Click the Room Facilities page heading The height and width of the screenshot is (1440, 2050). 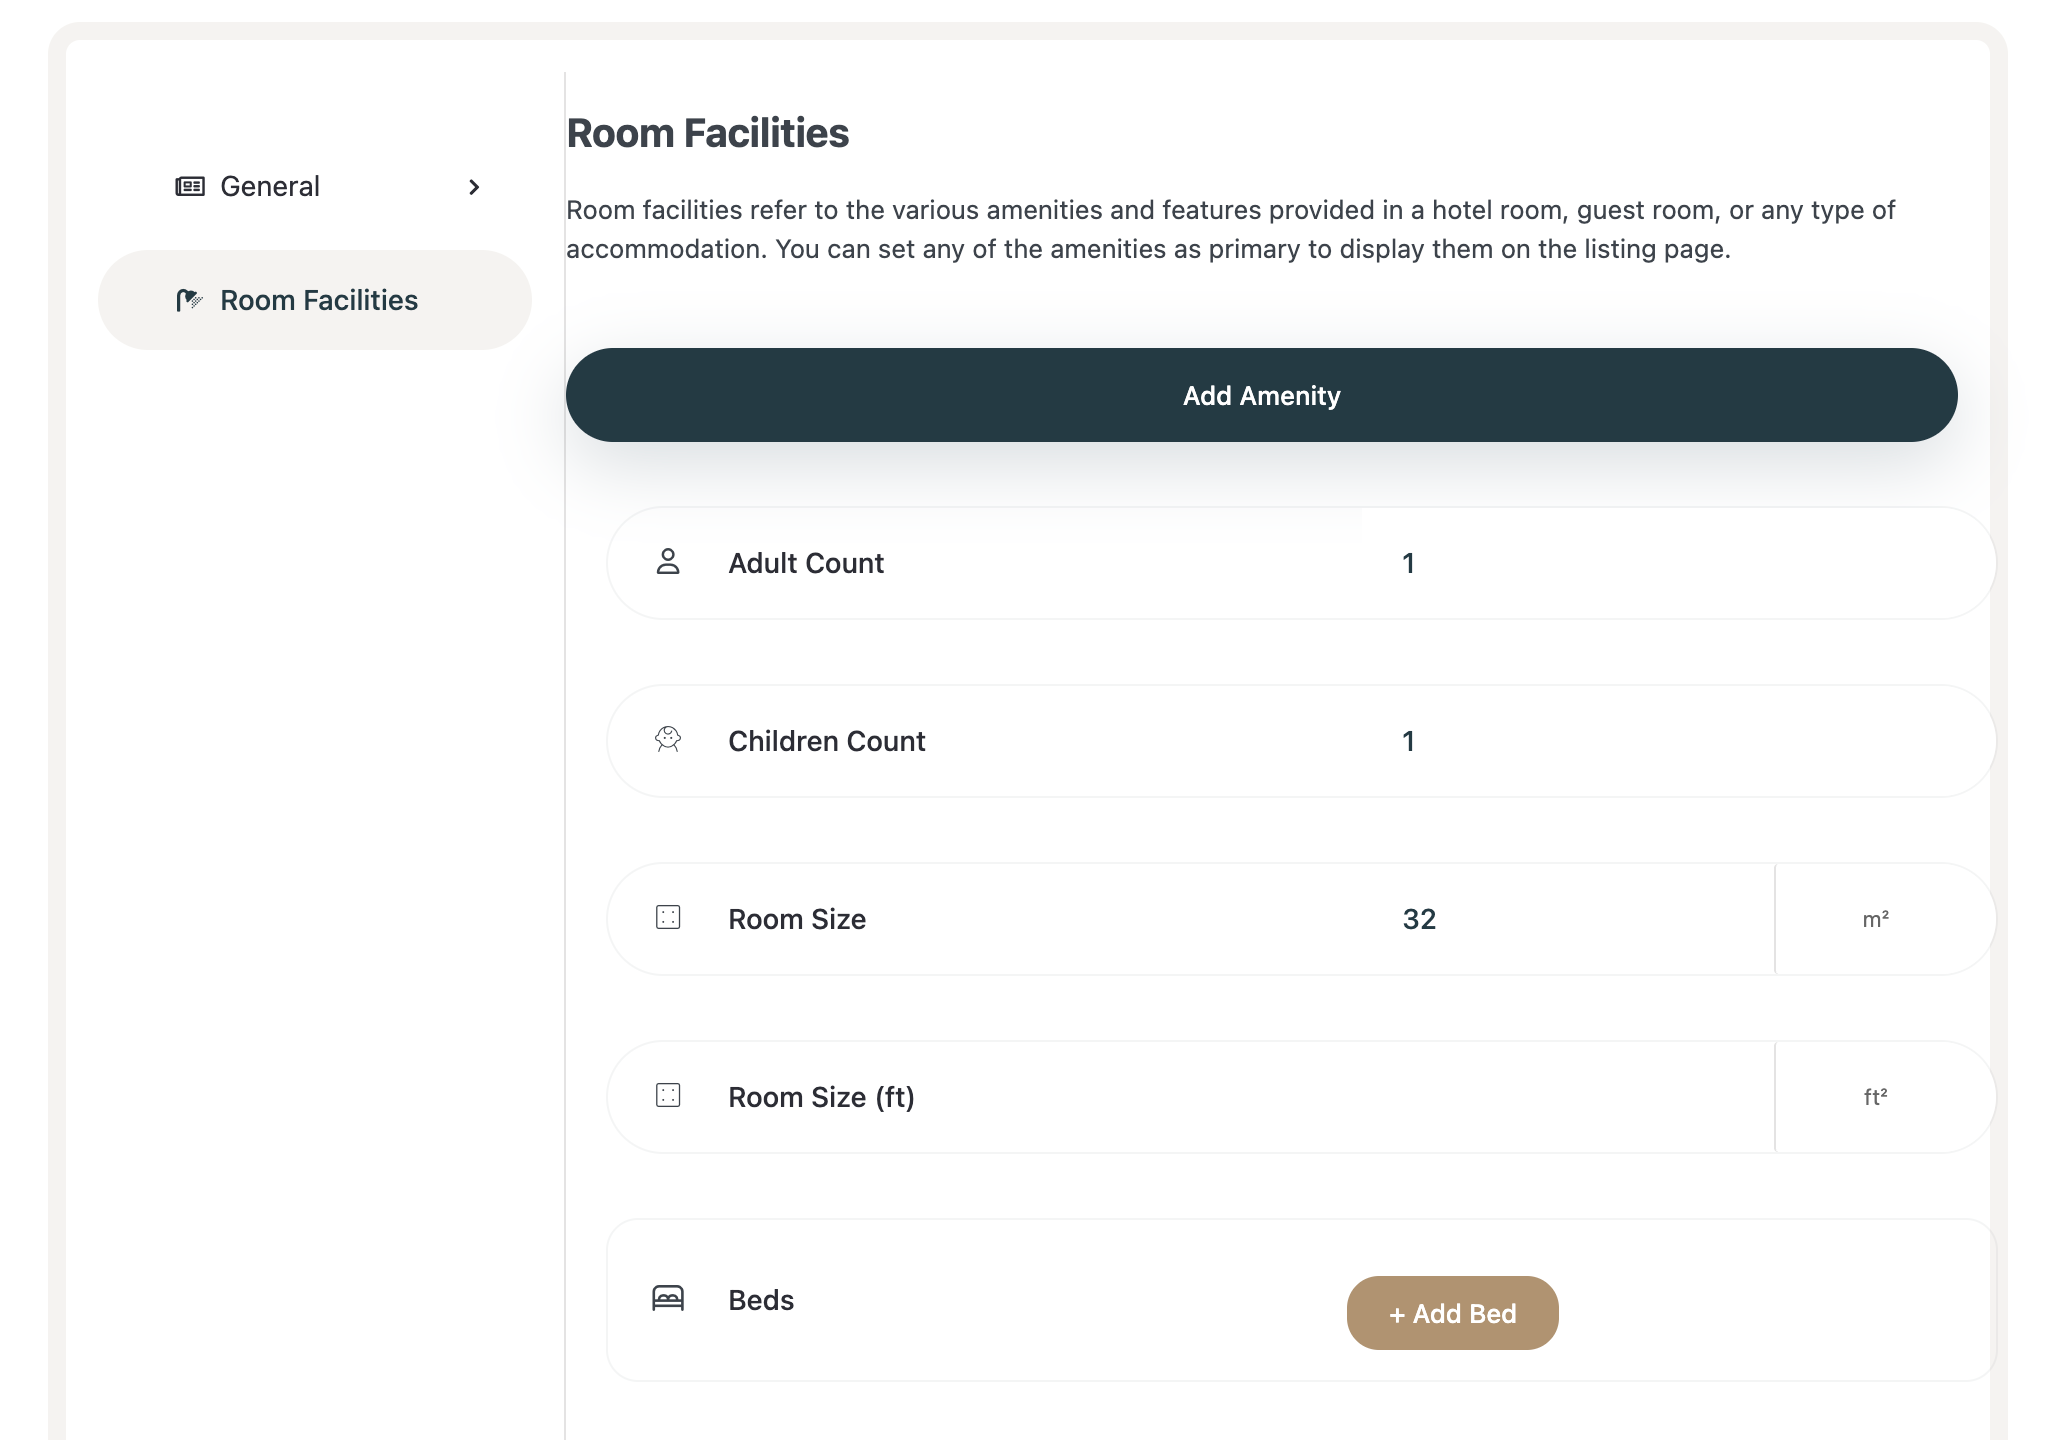pos(708,133)
